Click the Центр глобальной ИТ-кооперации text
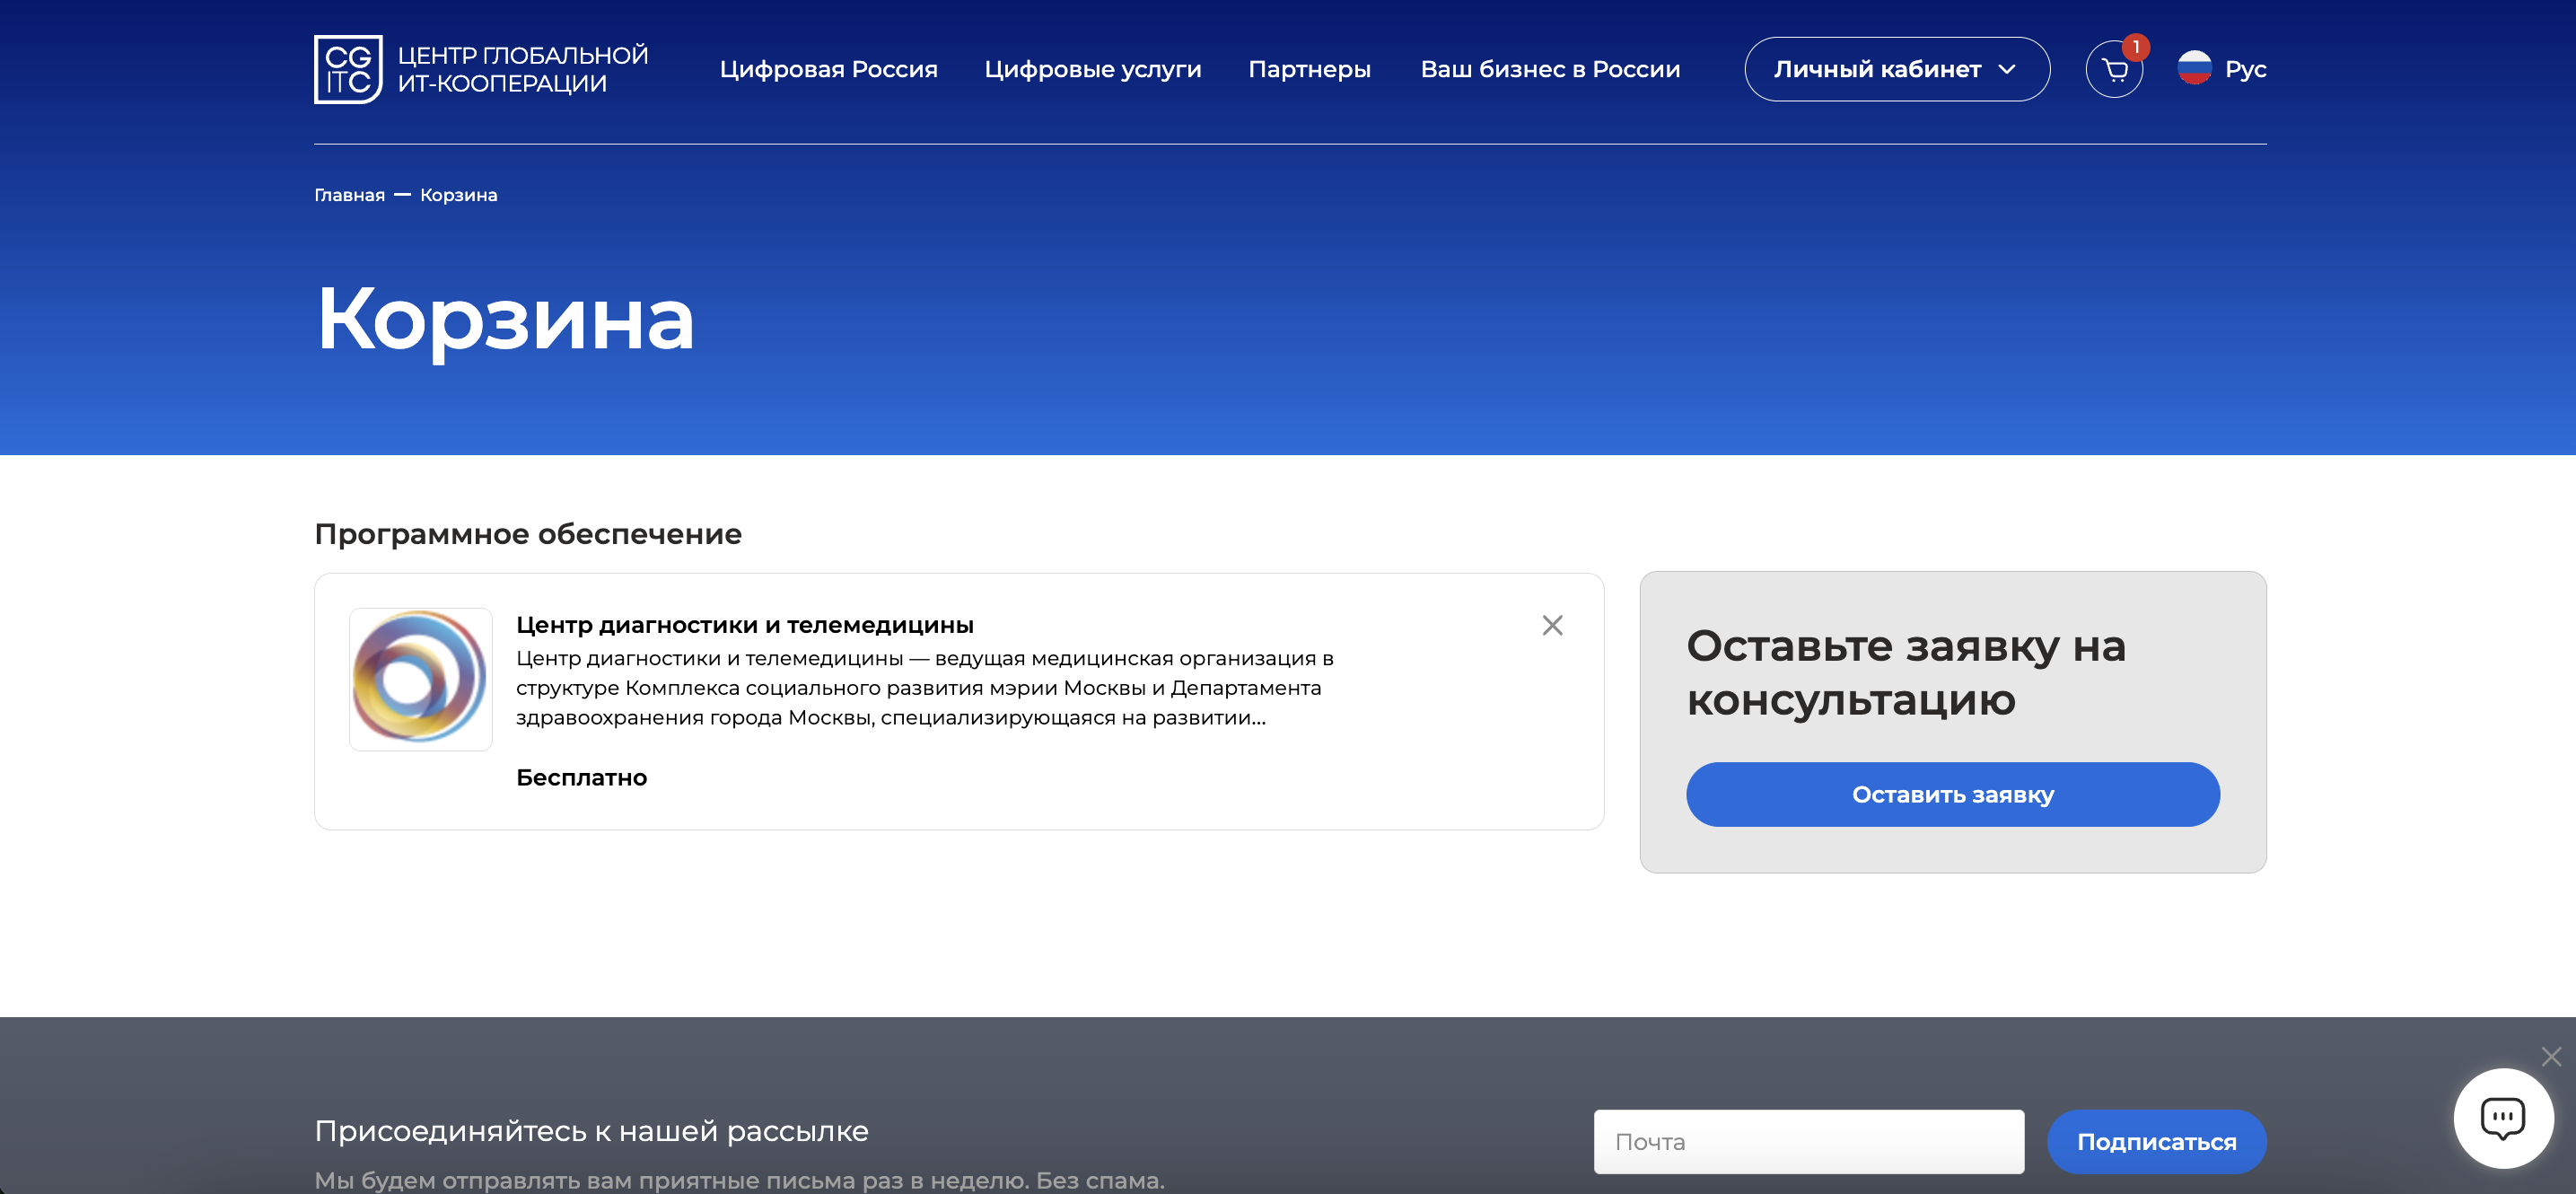 tap(522, 69)
